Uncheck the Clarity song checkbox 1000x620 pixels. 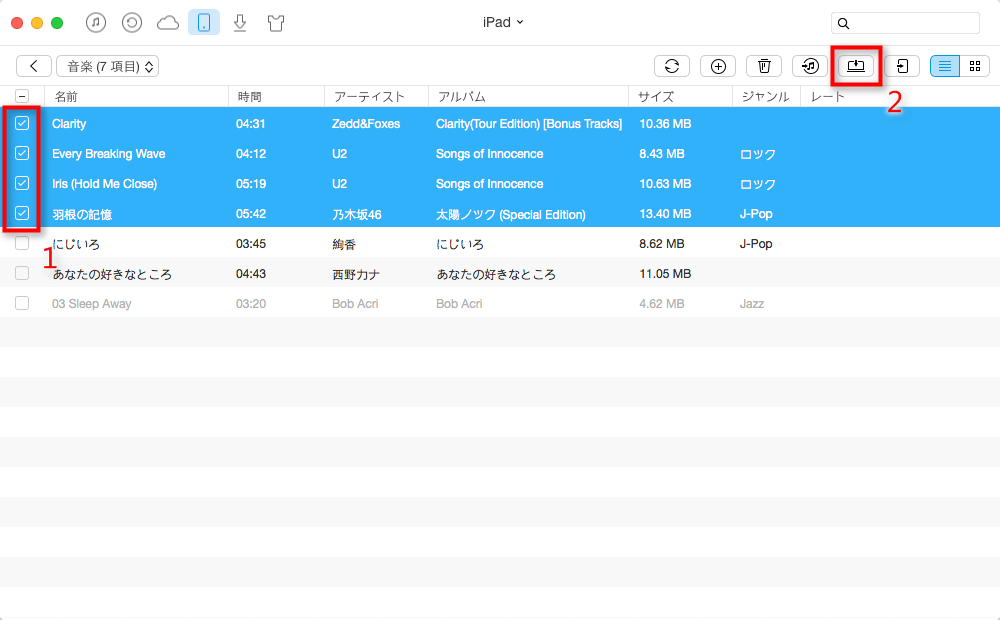pyautogui.click(x=22, y=123)
